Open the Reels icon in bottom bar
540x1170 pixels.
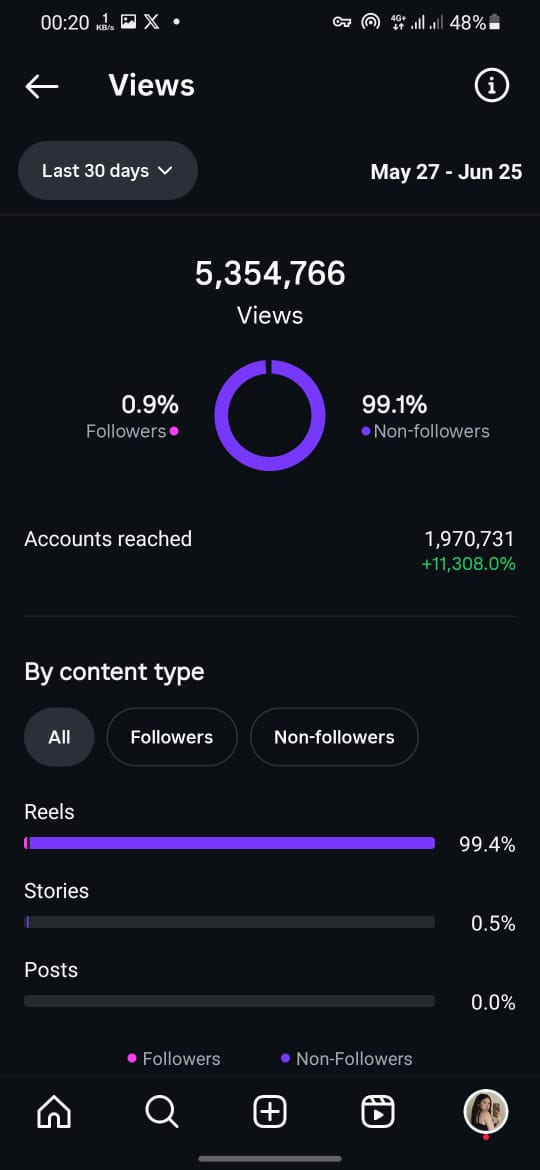coord(378,1113)
